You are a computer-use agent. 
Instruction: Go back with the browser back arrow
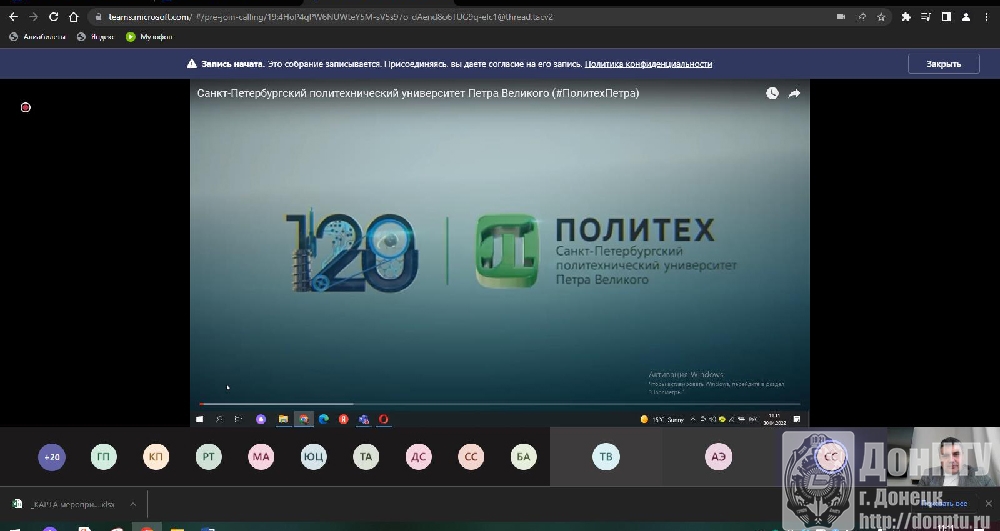pos(13,17)
